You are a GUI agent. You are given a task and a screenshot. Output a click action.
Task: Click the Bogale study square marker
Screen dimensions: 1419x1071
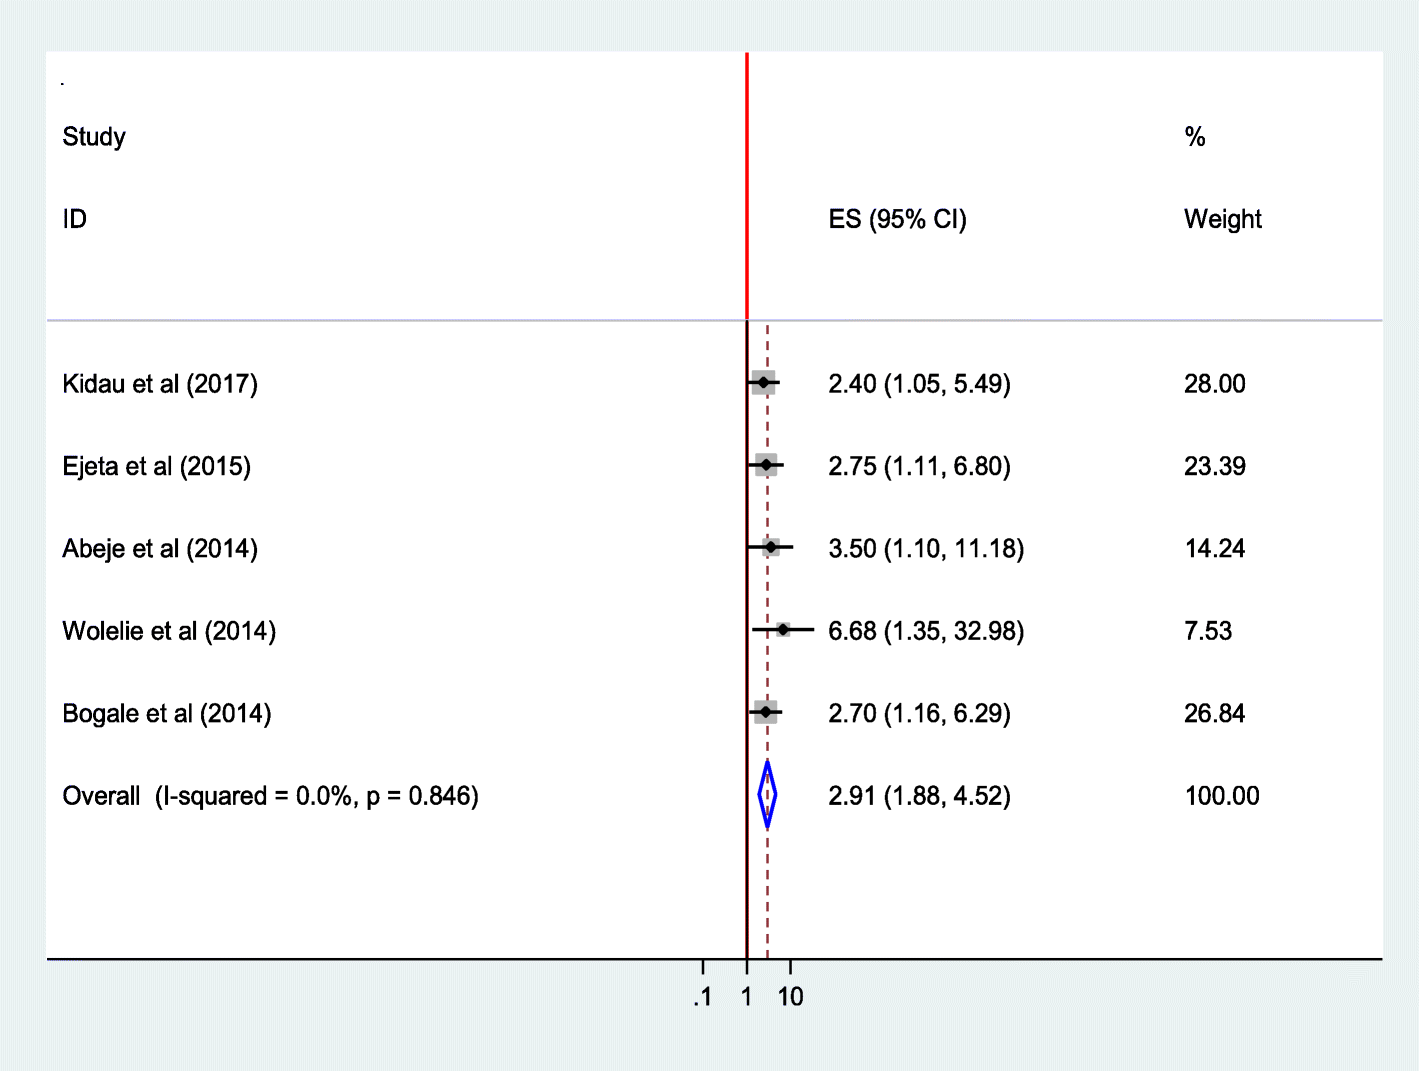point(766,712)
